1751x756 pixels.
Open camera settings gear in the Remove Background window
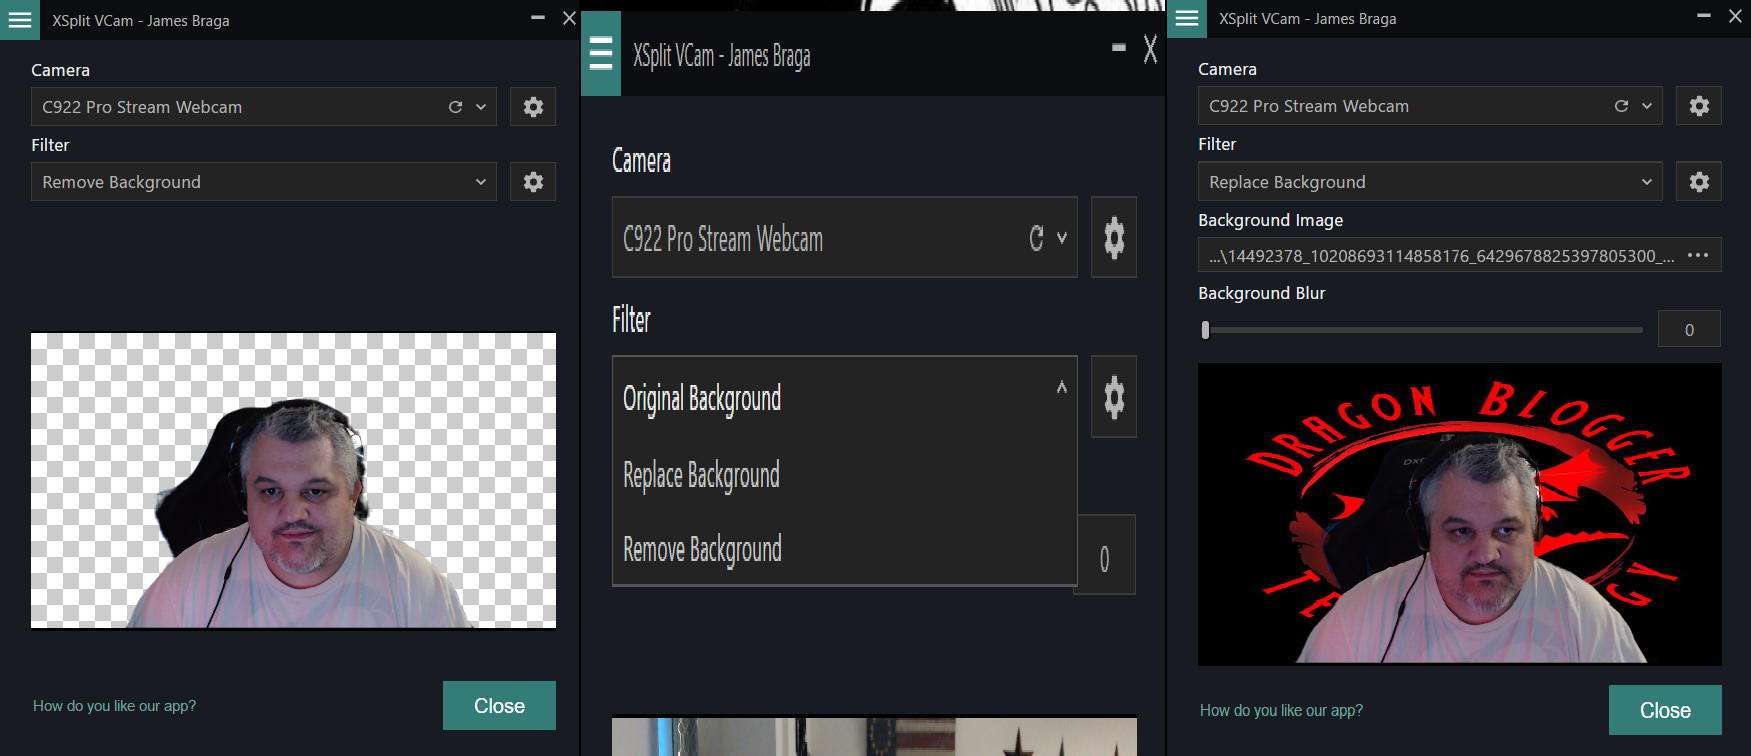533,107
